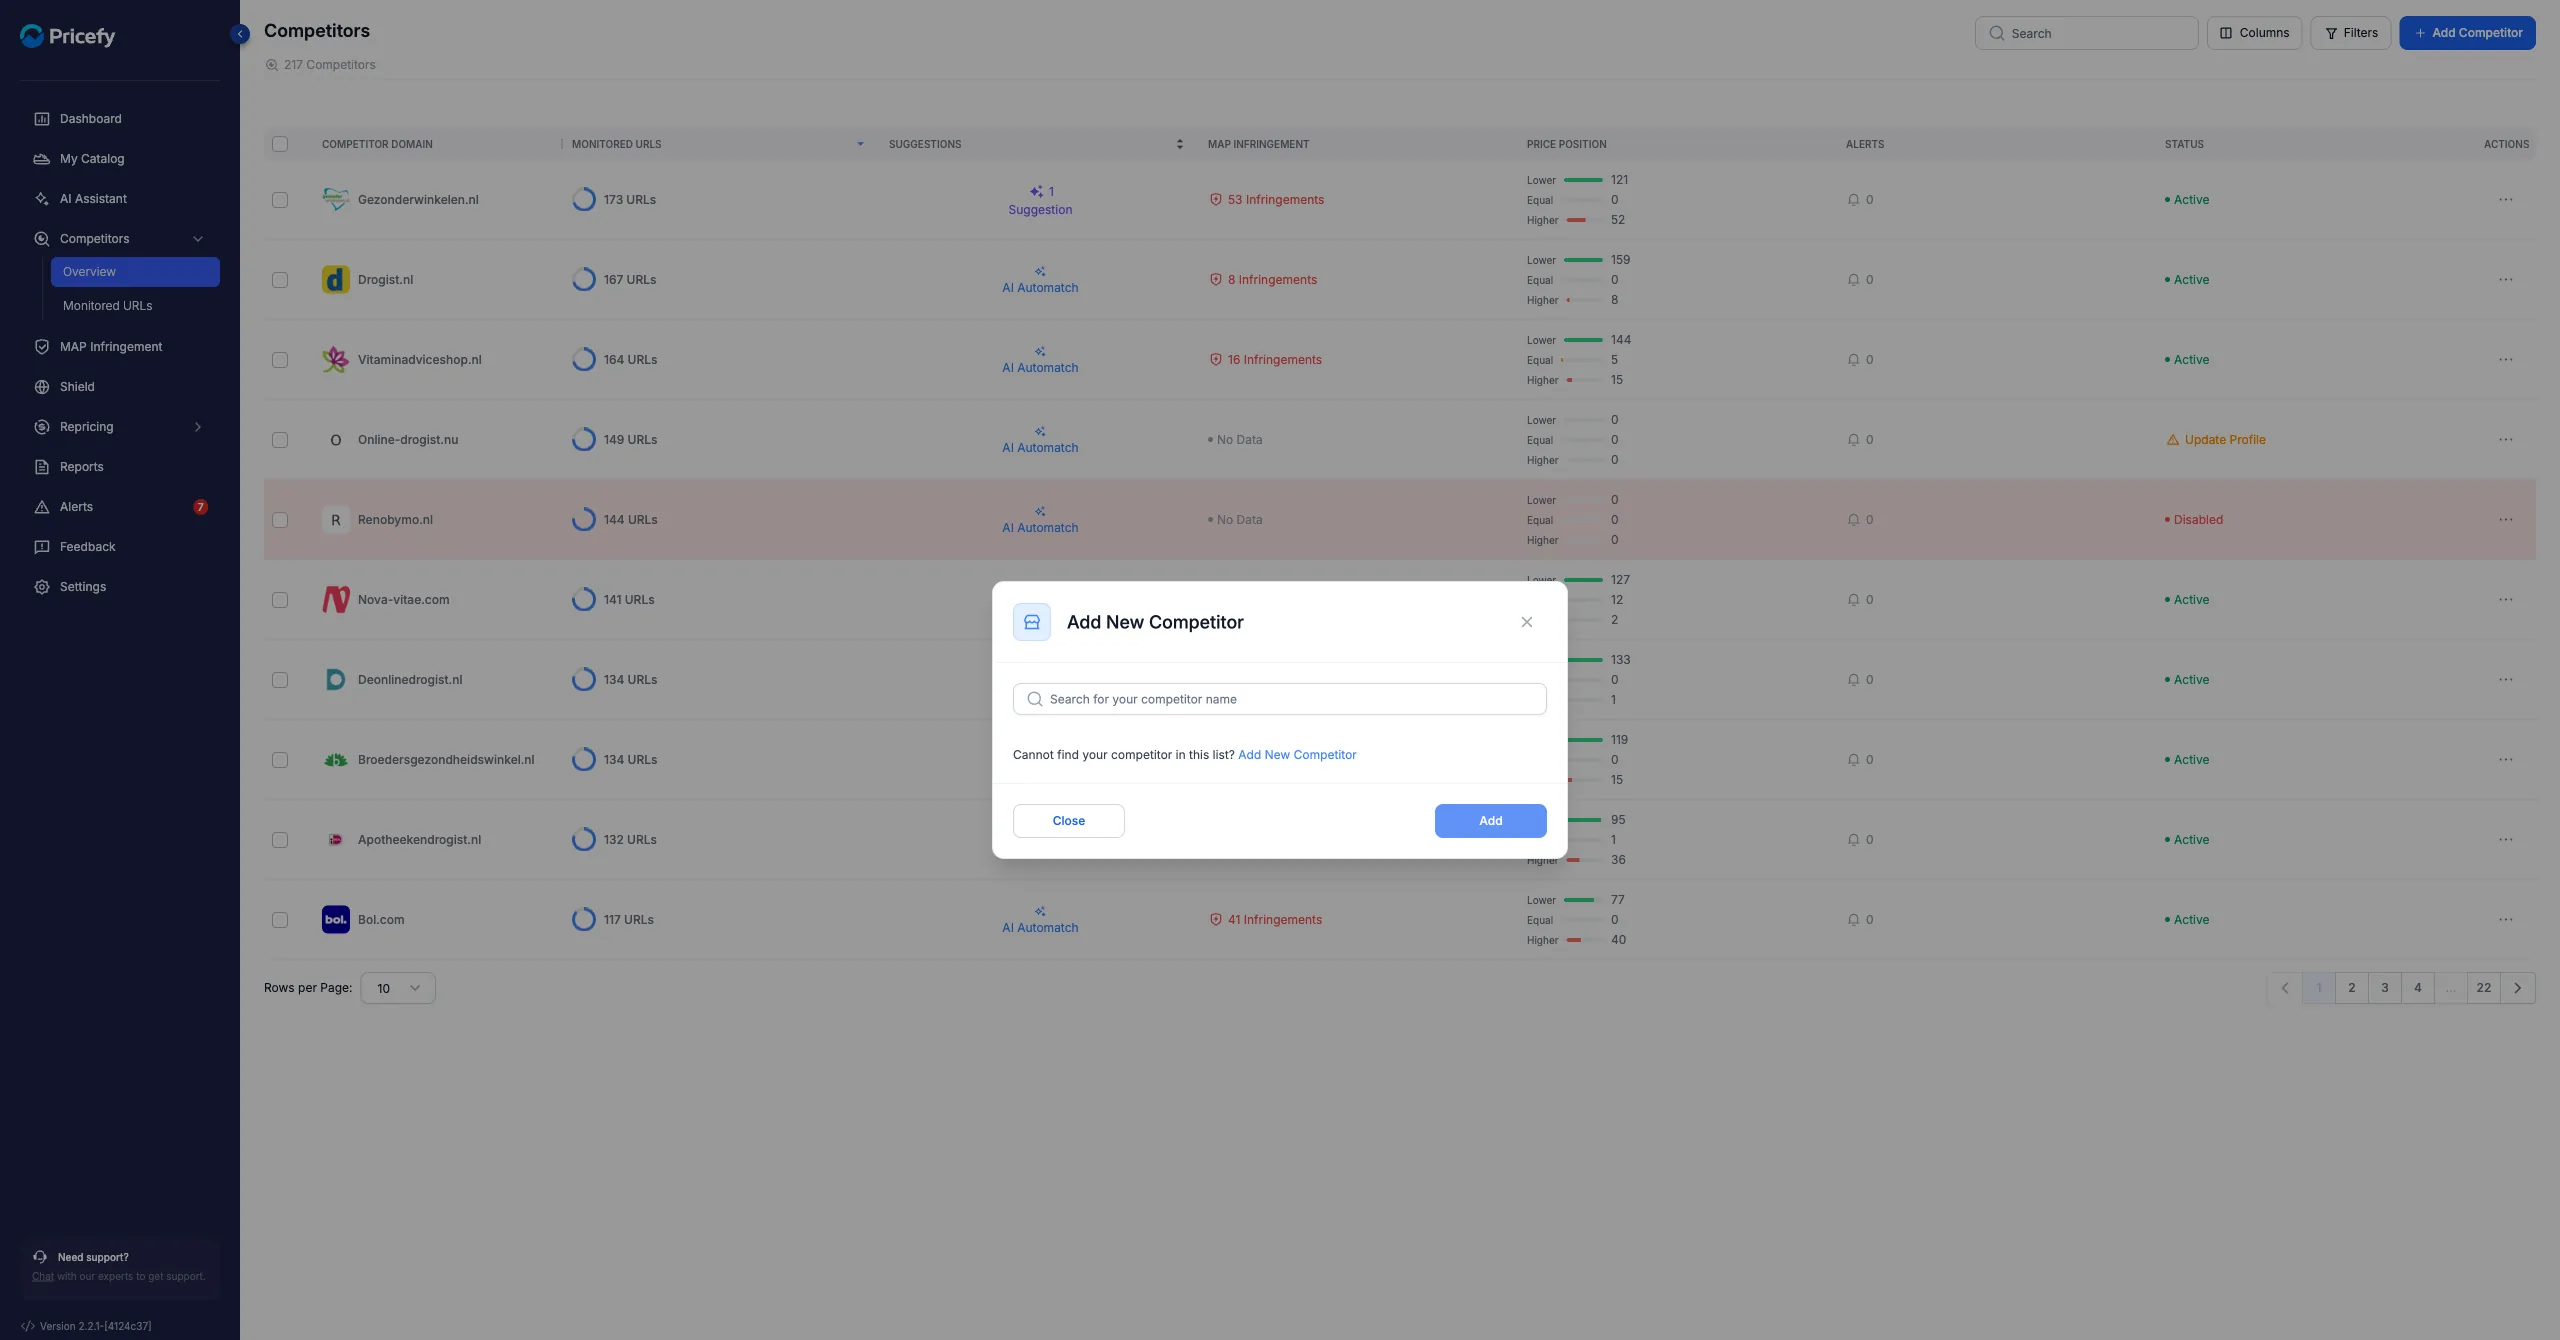Sort the Suggestions column
The width and height of the screenshot is (2560, 1340).
[1180, 144]
